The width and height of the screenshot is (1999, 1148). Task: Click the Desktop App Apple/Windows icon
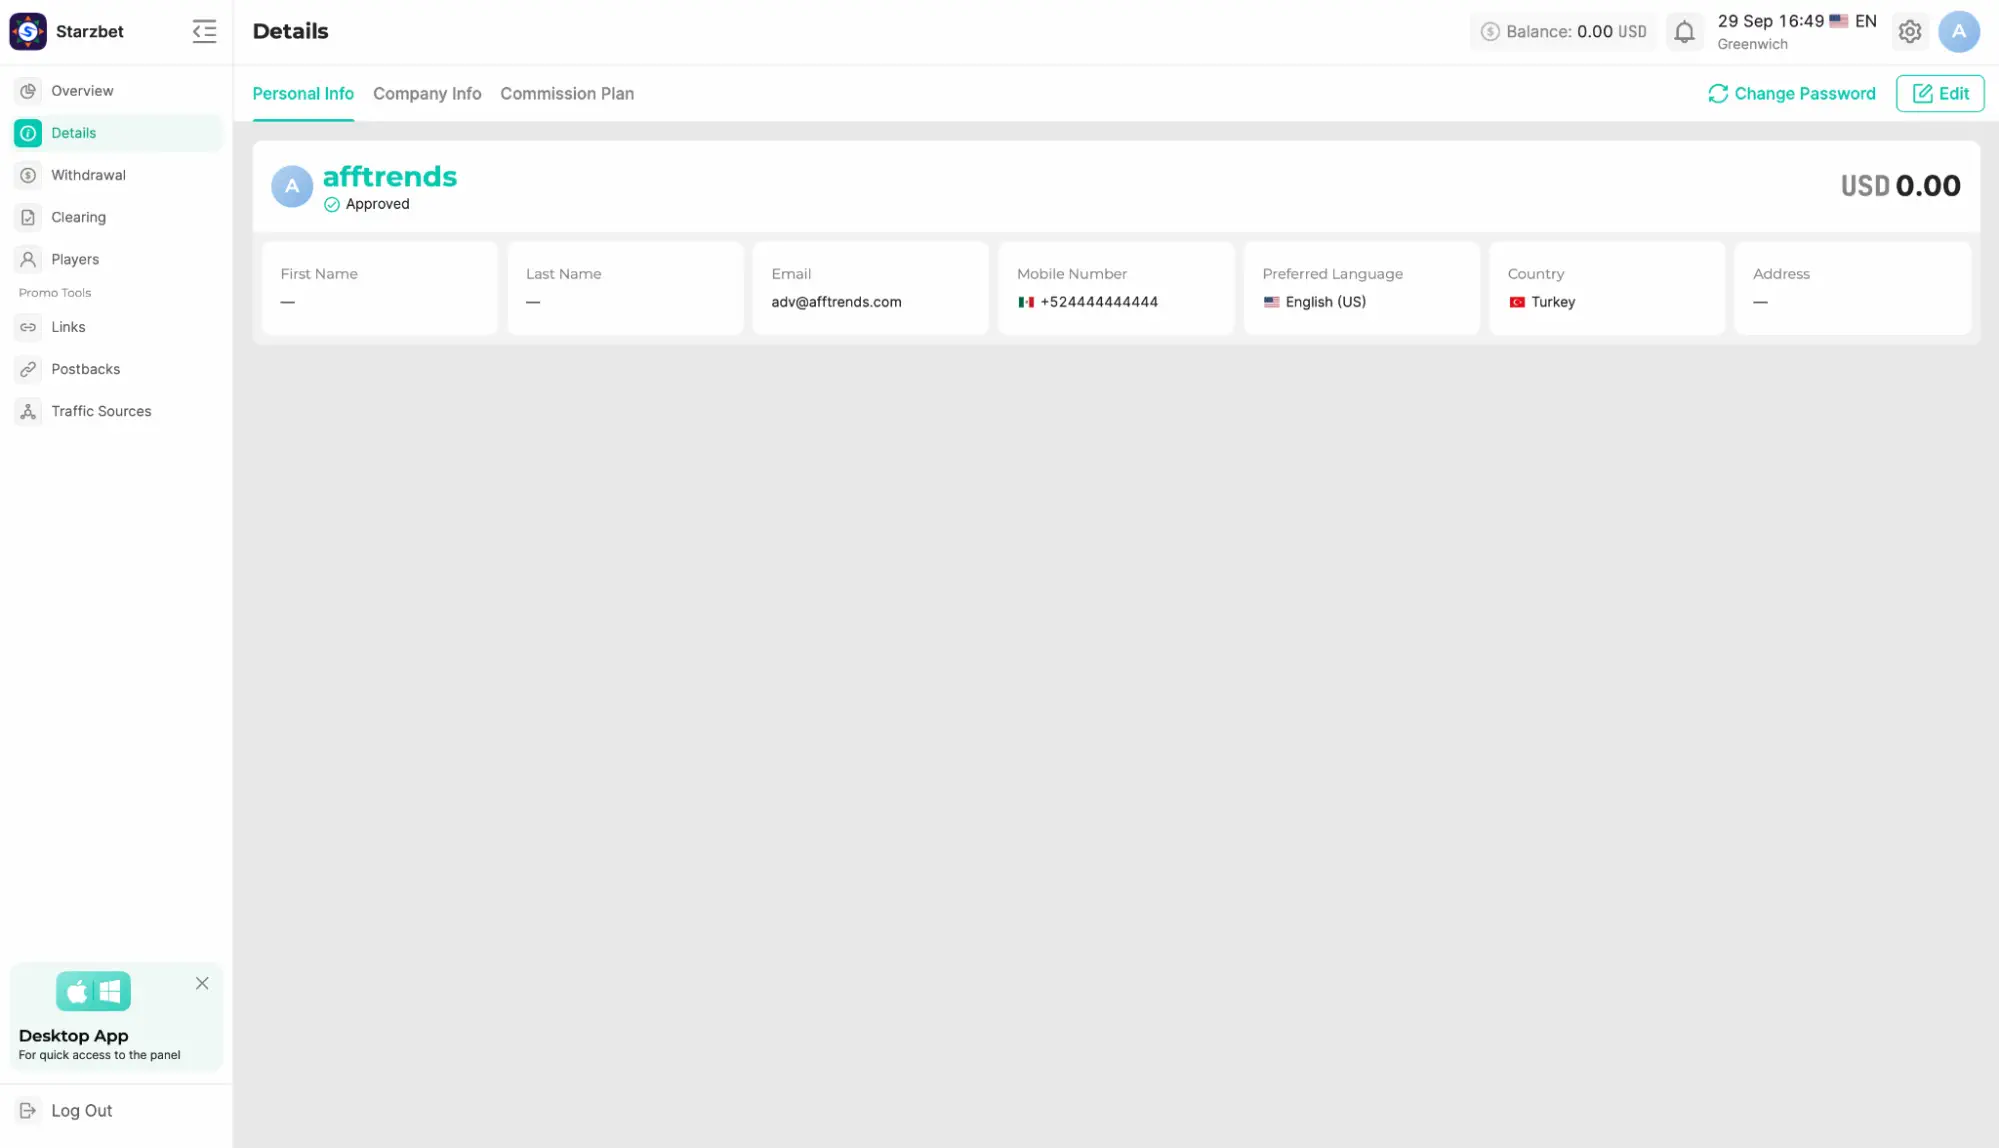pos(93,991)
